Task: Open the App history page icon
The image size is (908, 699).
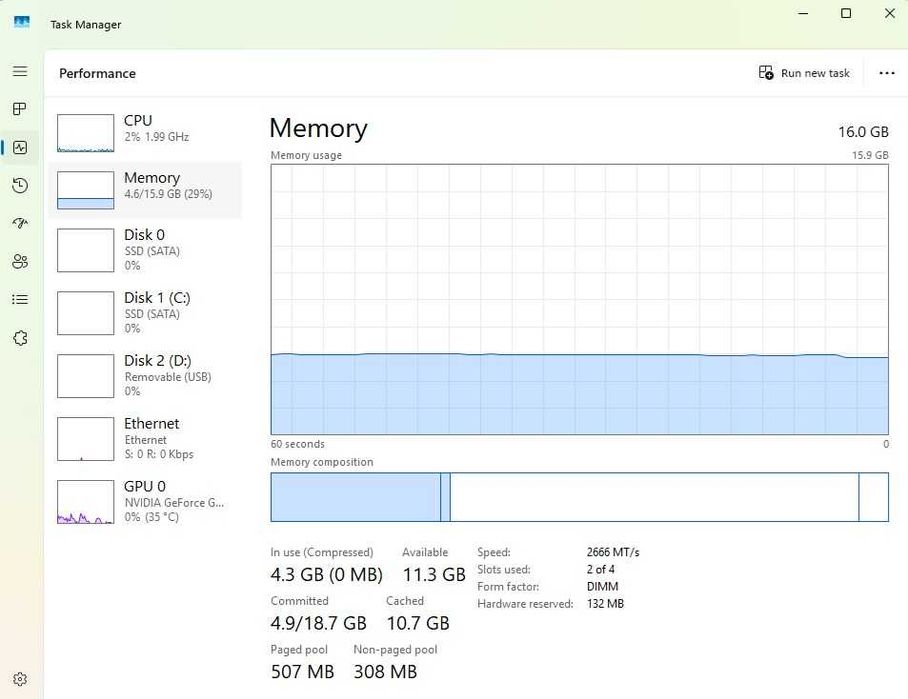Action: tap(20, 185)
